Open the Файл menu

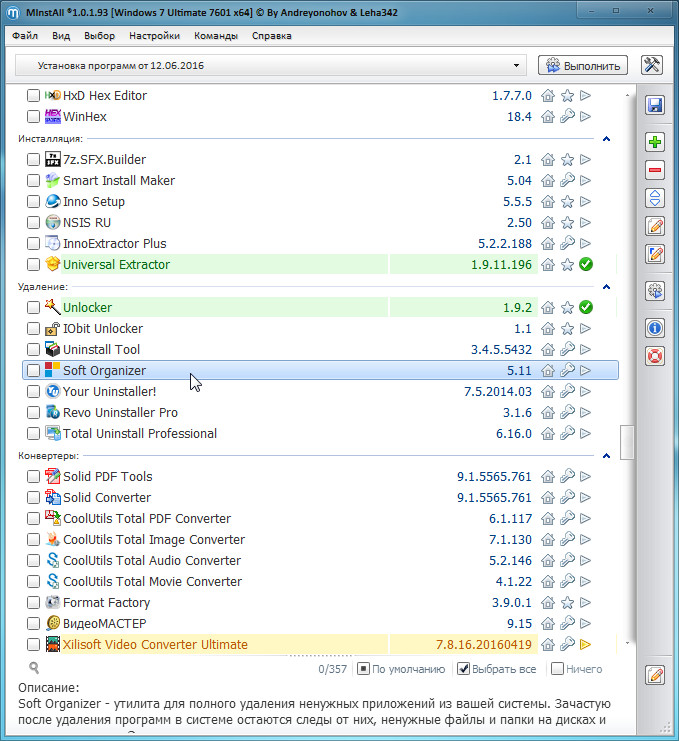[25, 36]
